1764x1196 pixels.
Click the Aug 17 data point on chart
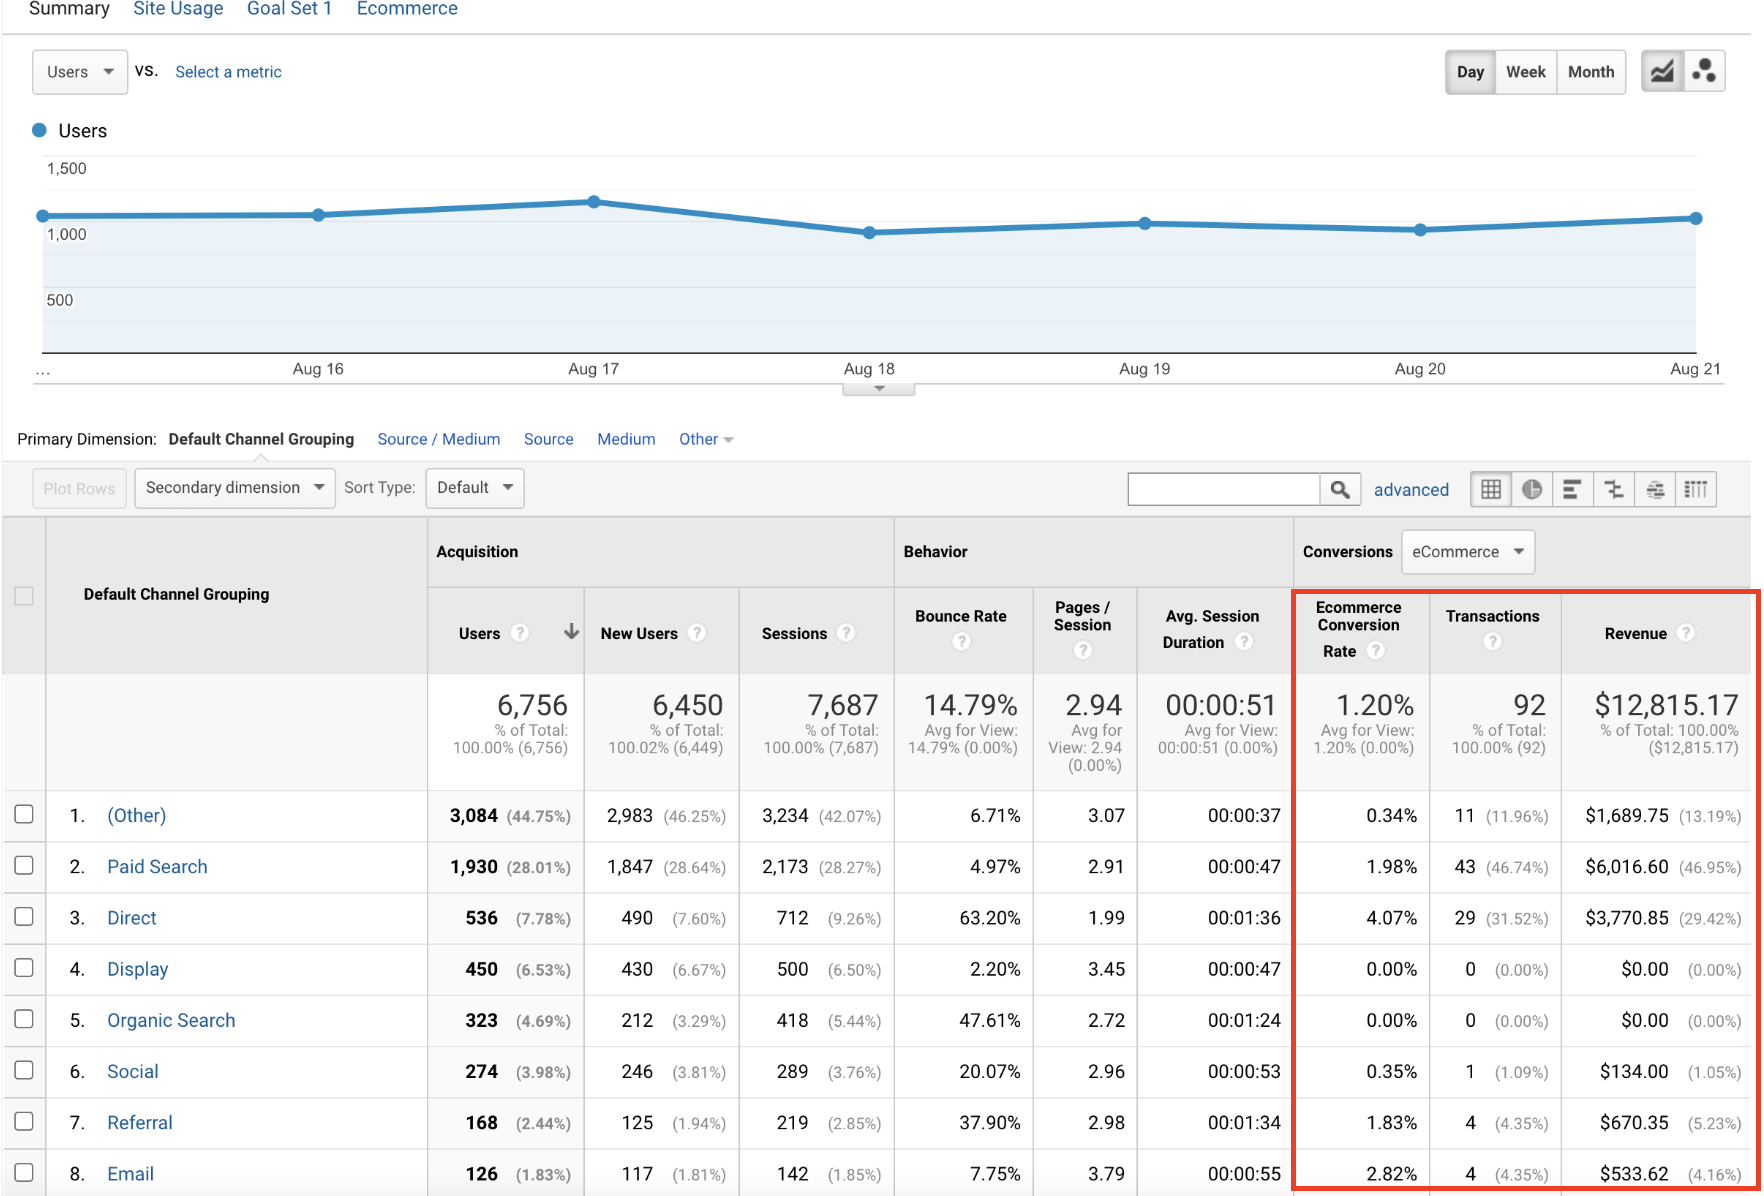[x=594, y=202]
